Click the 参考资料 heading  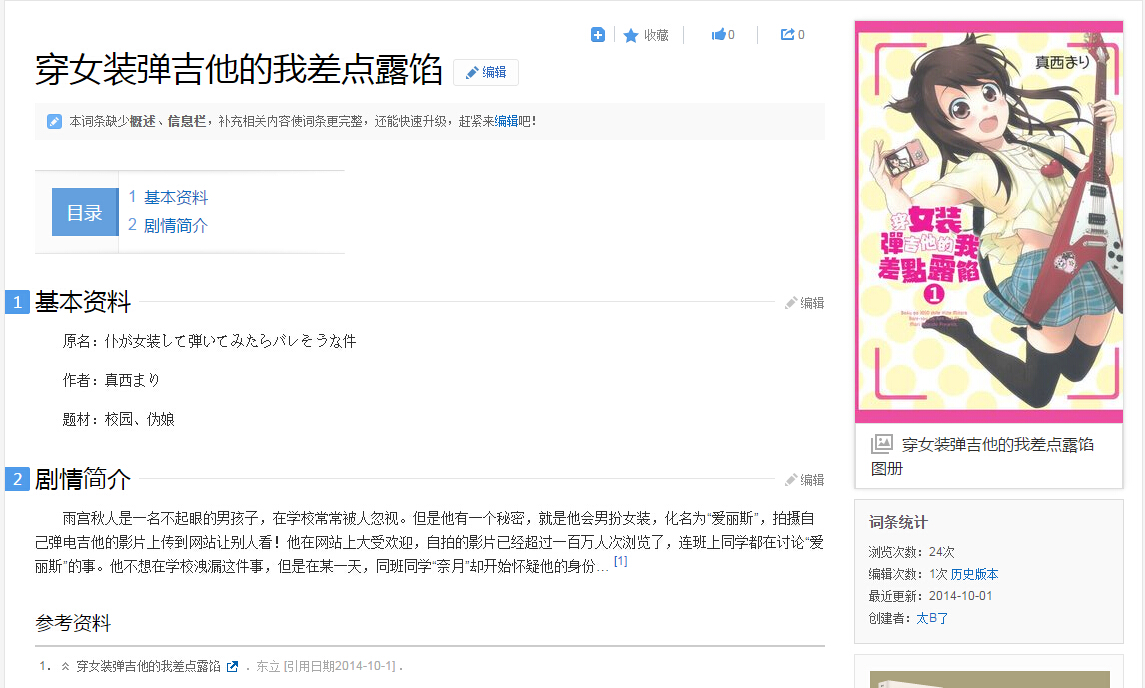(x=73, y=623)
